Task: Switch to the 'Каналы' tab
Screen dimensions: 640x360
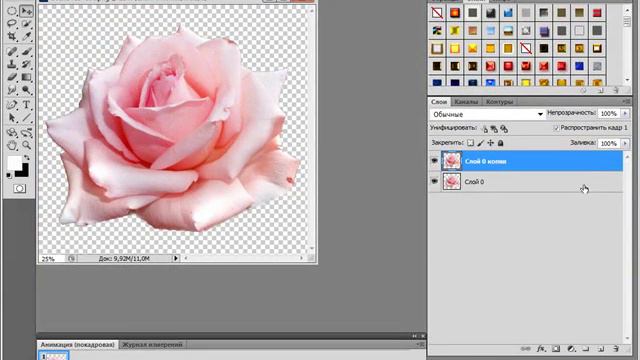Action: point(466,102)
